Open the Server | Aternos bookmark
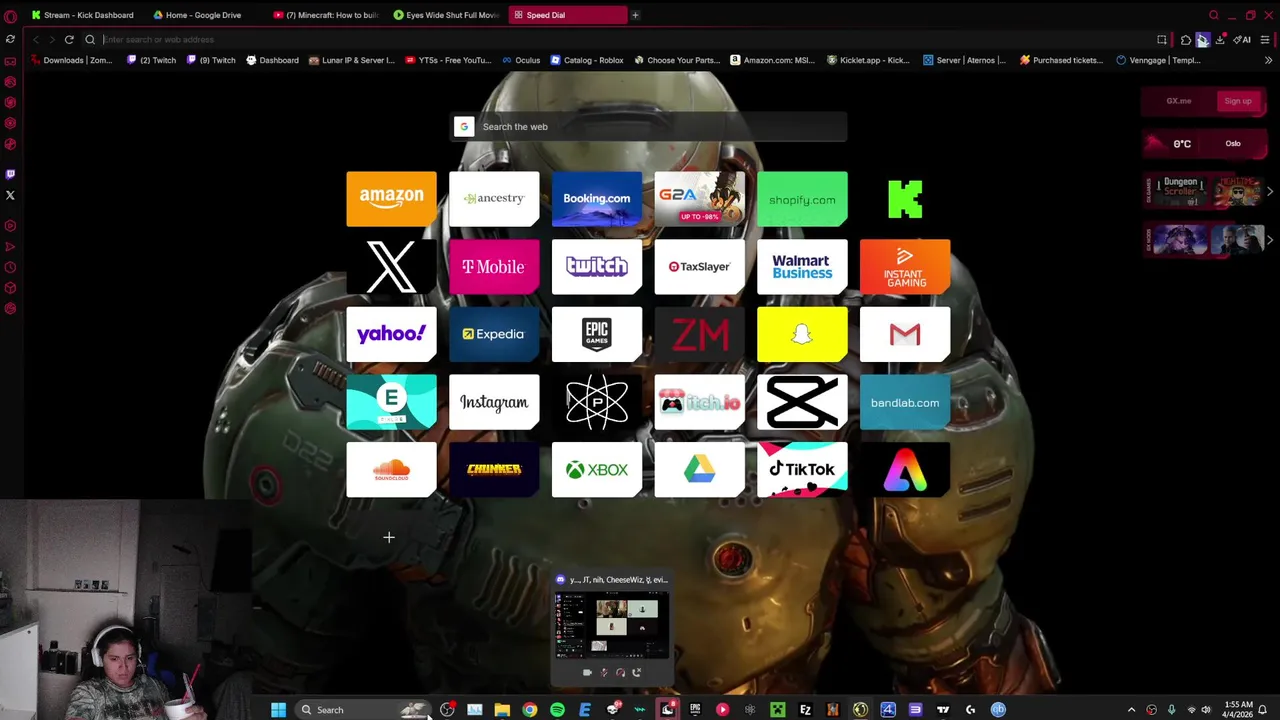The height and width of the screenshot is (720, 1280). click(964, 60)
